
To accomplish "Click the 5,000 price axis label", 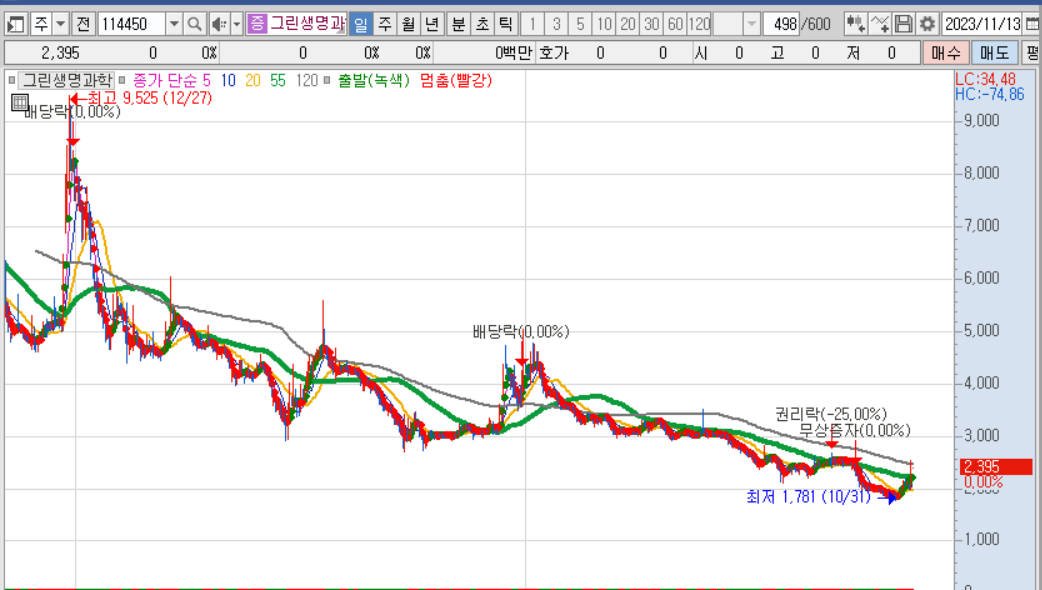I will pos(982,331).
